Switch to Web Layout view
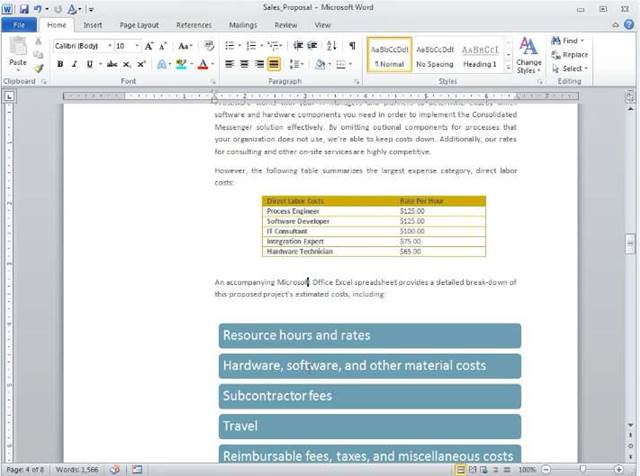The height and width of the screenshot is (476, 640). coord(484,470)
